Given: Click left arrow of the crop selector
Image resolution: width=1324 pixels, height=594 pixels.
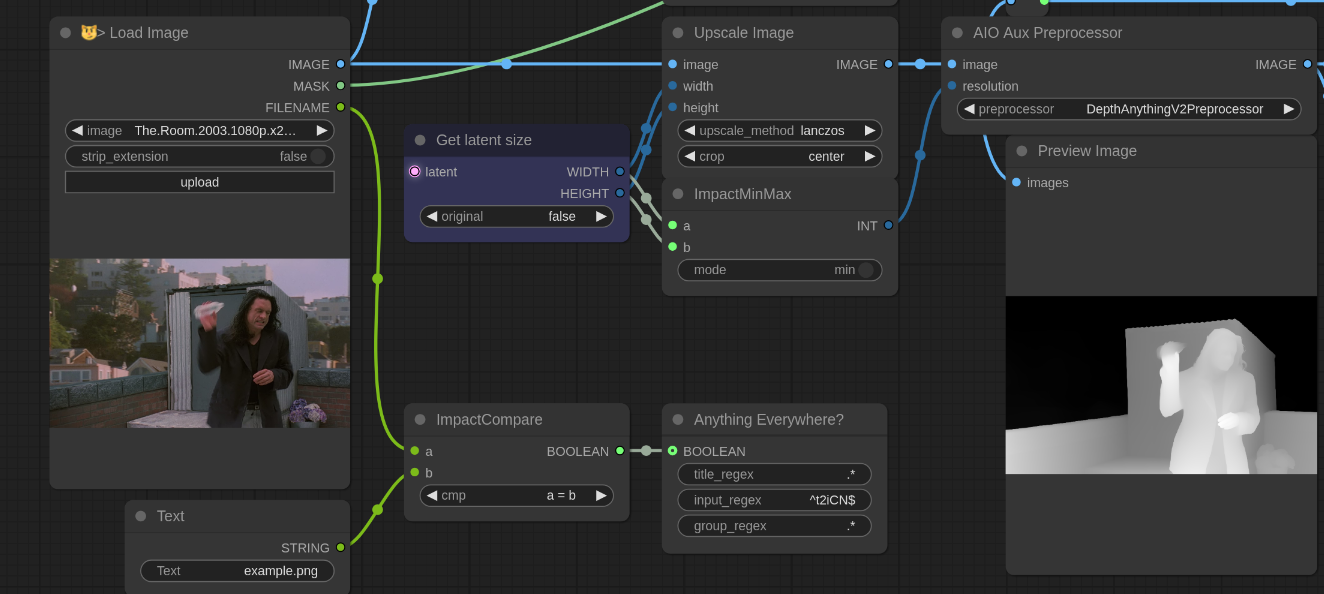Looking at the screenshot, I should [690, 156].
